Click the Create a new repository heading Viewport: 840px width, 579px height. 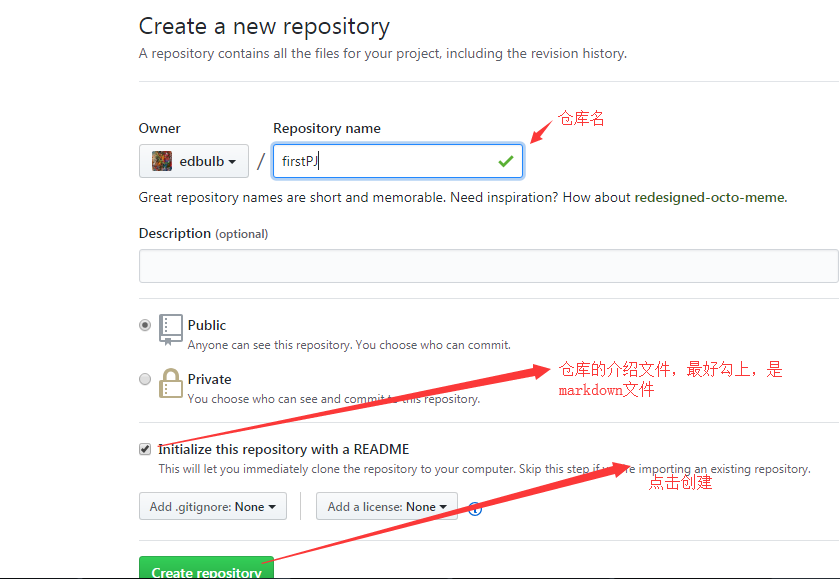click(x=264, y=27)
